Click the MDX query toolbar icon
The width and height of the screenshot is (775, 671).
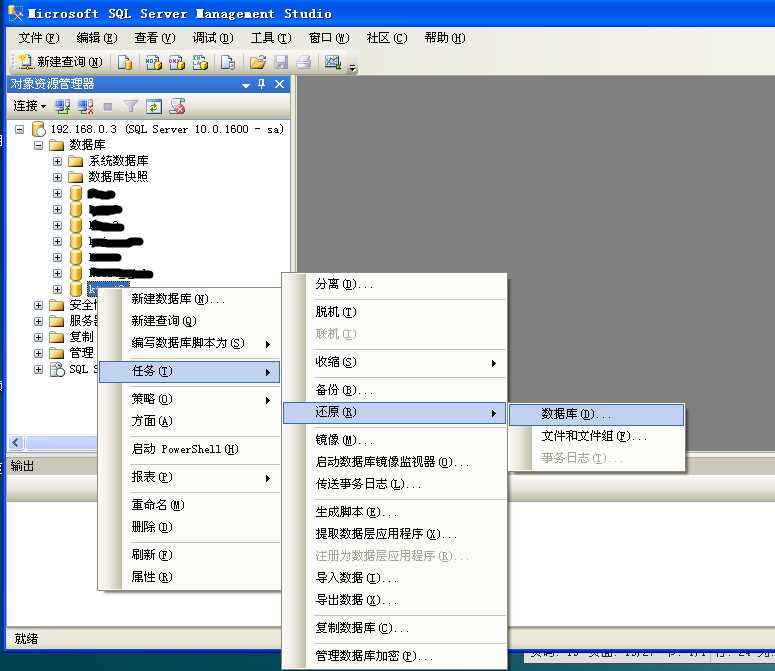click(x=153, y=62)
